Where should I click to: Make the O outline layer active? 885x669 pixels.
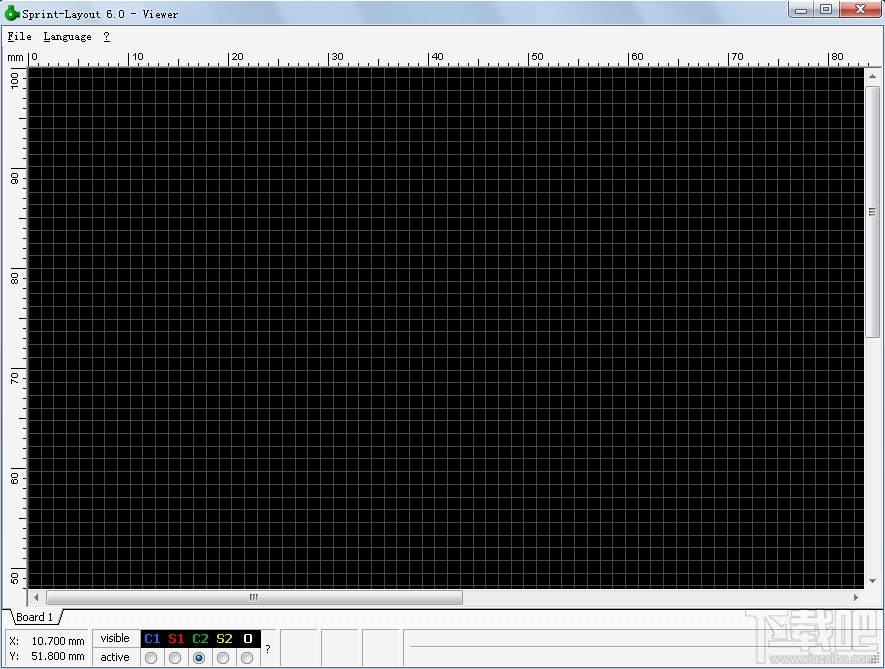point(247,657)
